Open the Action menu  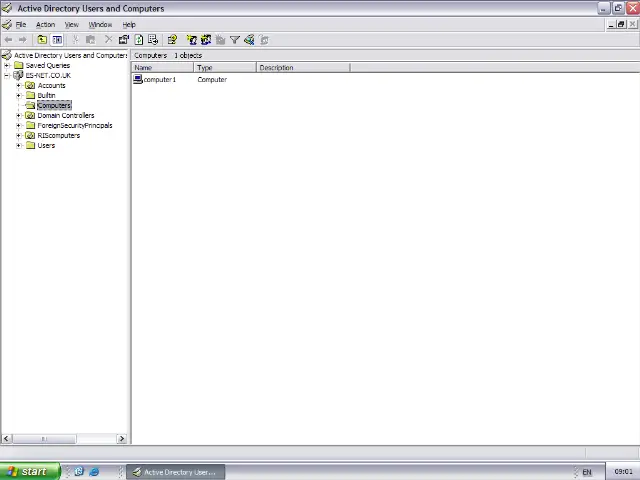(x=45, y=24)
